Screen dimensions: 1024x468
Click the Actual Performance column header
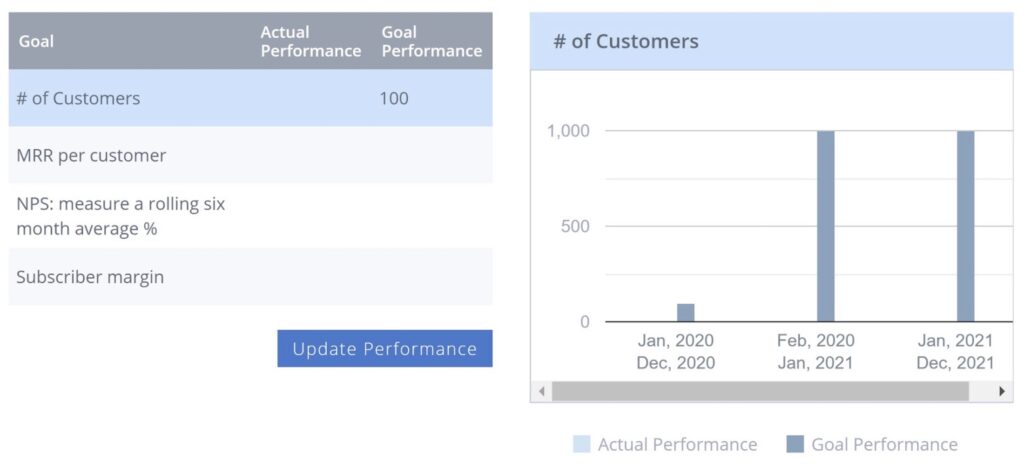tap(310, 42)
